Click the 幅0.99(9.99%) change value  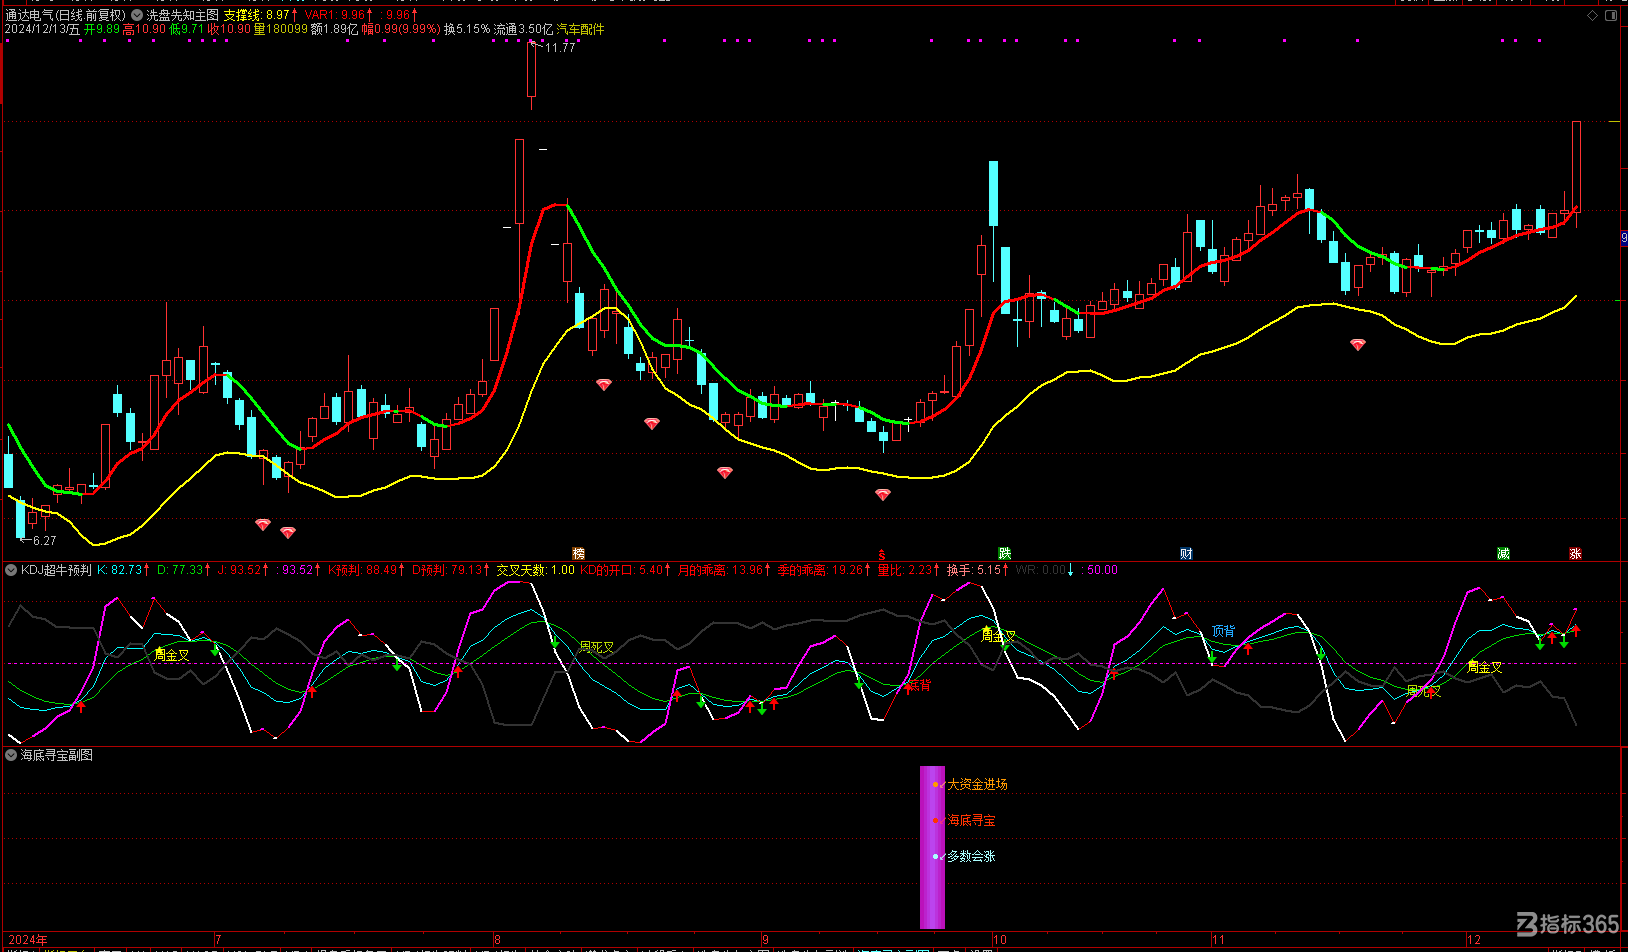click(401, 29)
